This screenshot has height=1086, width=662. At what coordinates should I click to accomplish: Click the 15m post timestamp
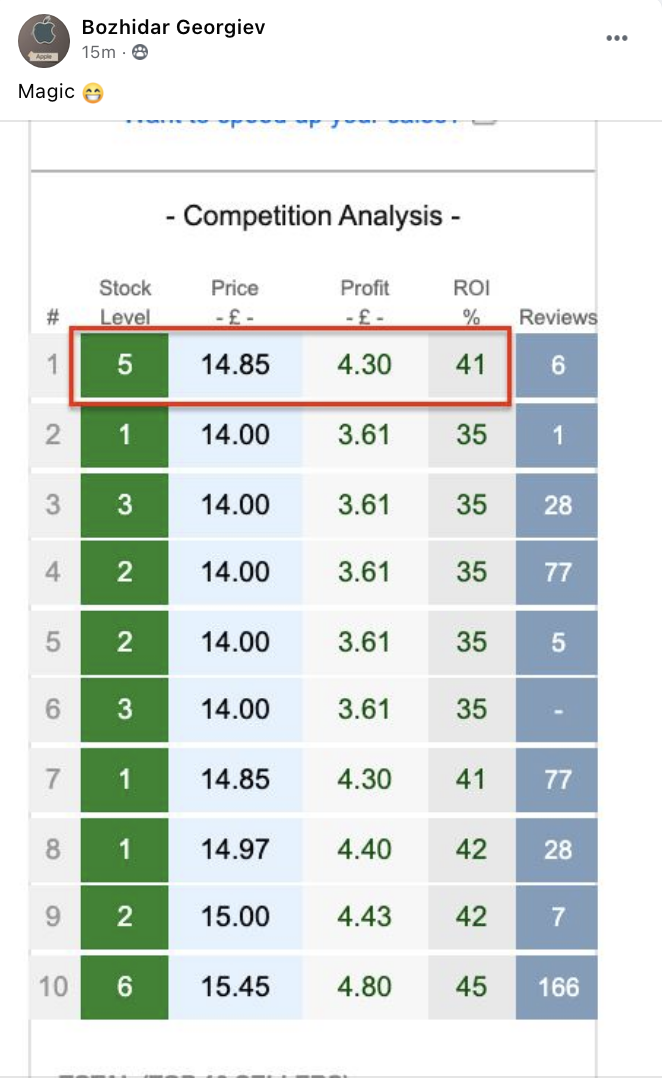coord(98,53)
